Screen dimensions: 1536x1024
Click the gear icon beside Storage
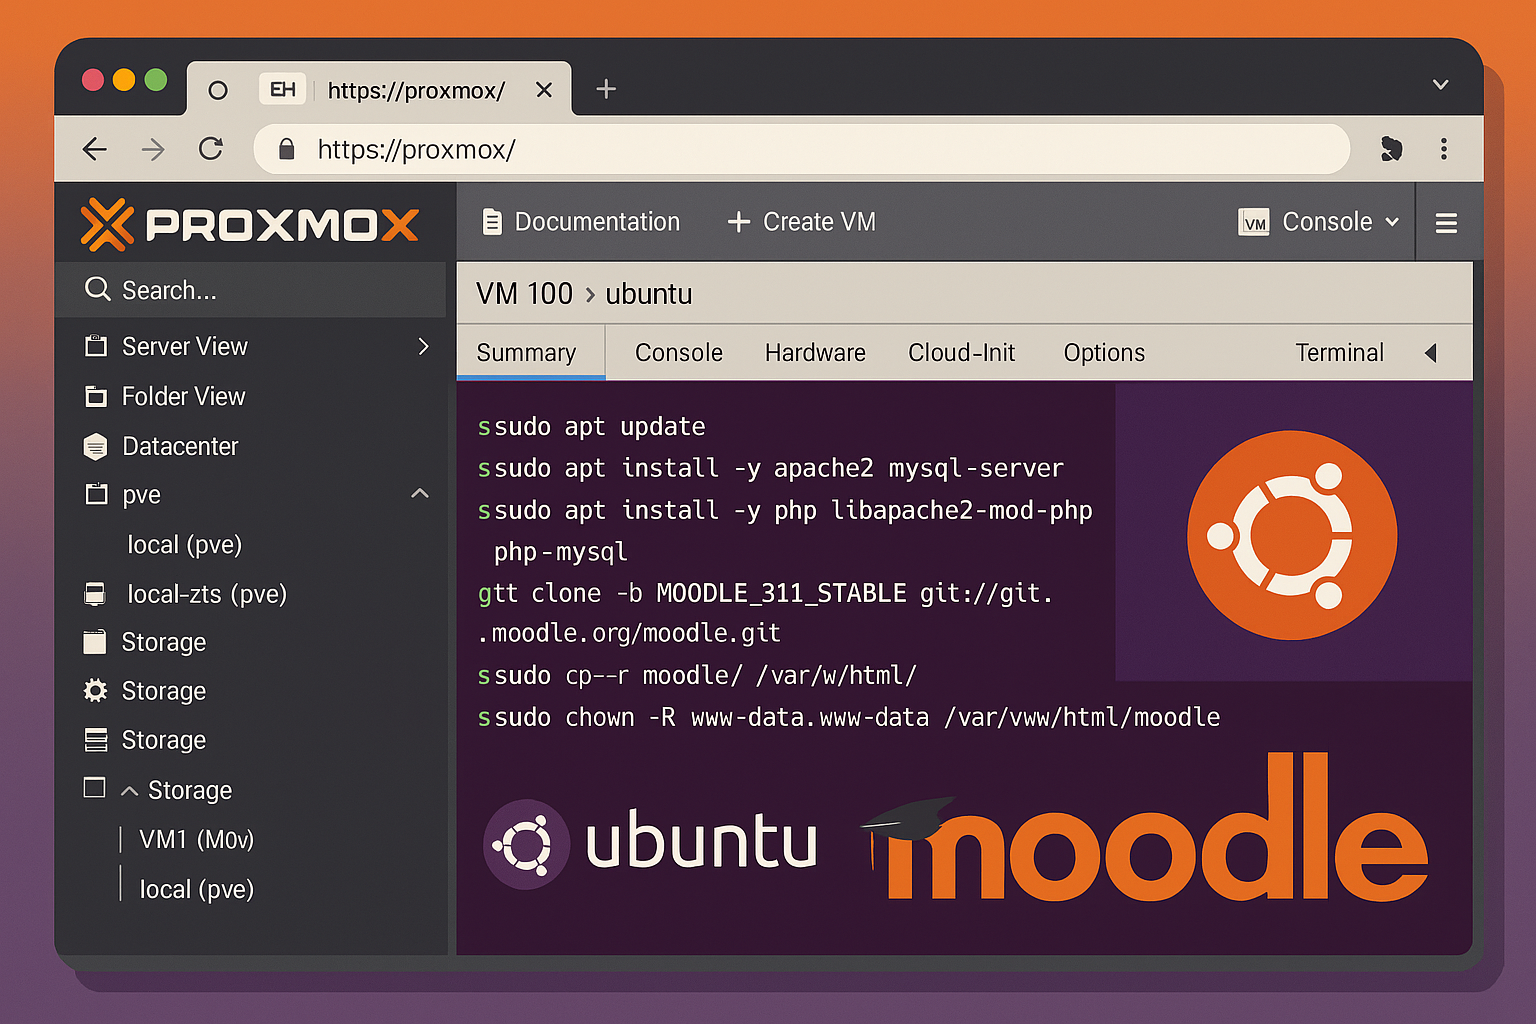tap(95, 691)
